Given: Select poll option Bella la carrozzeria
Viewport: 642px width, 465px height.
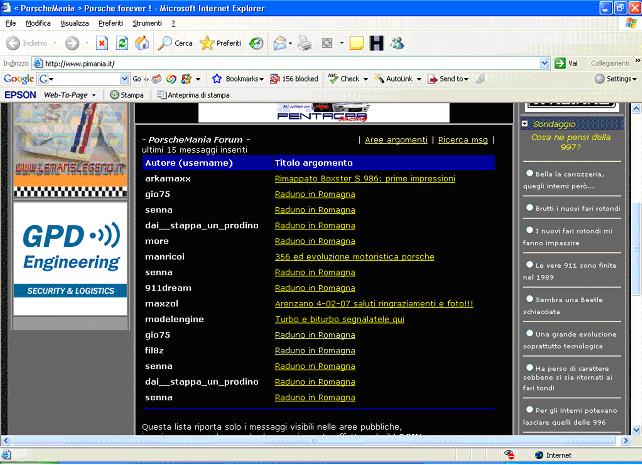Looking at the screenshot, I should 530,173.
